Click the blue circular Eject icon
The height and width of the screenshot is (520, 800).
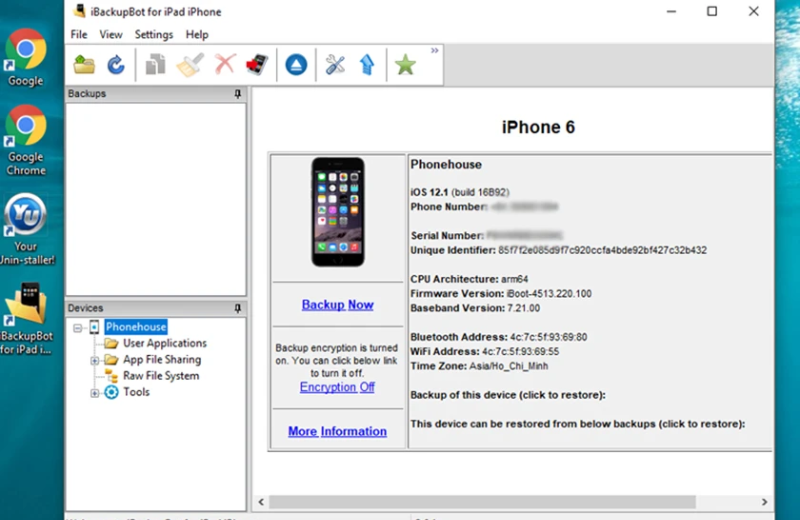[296, 65]
